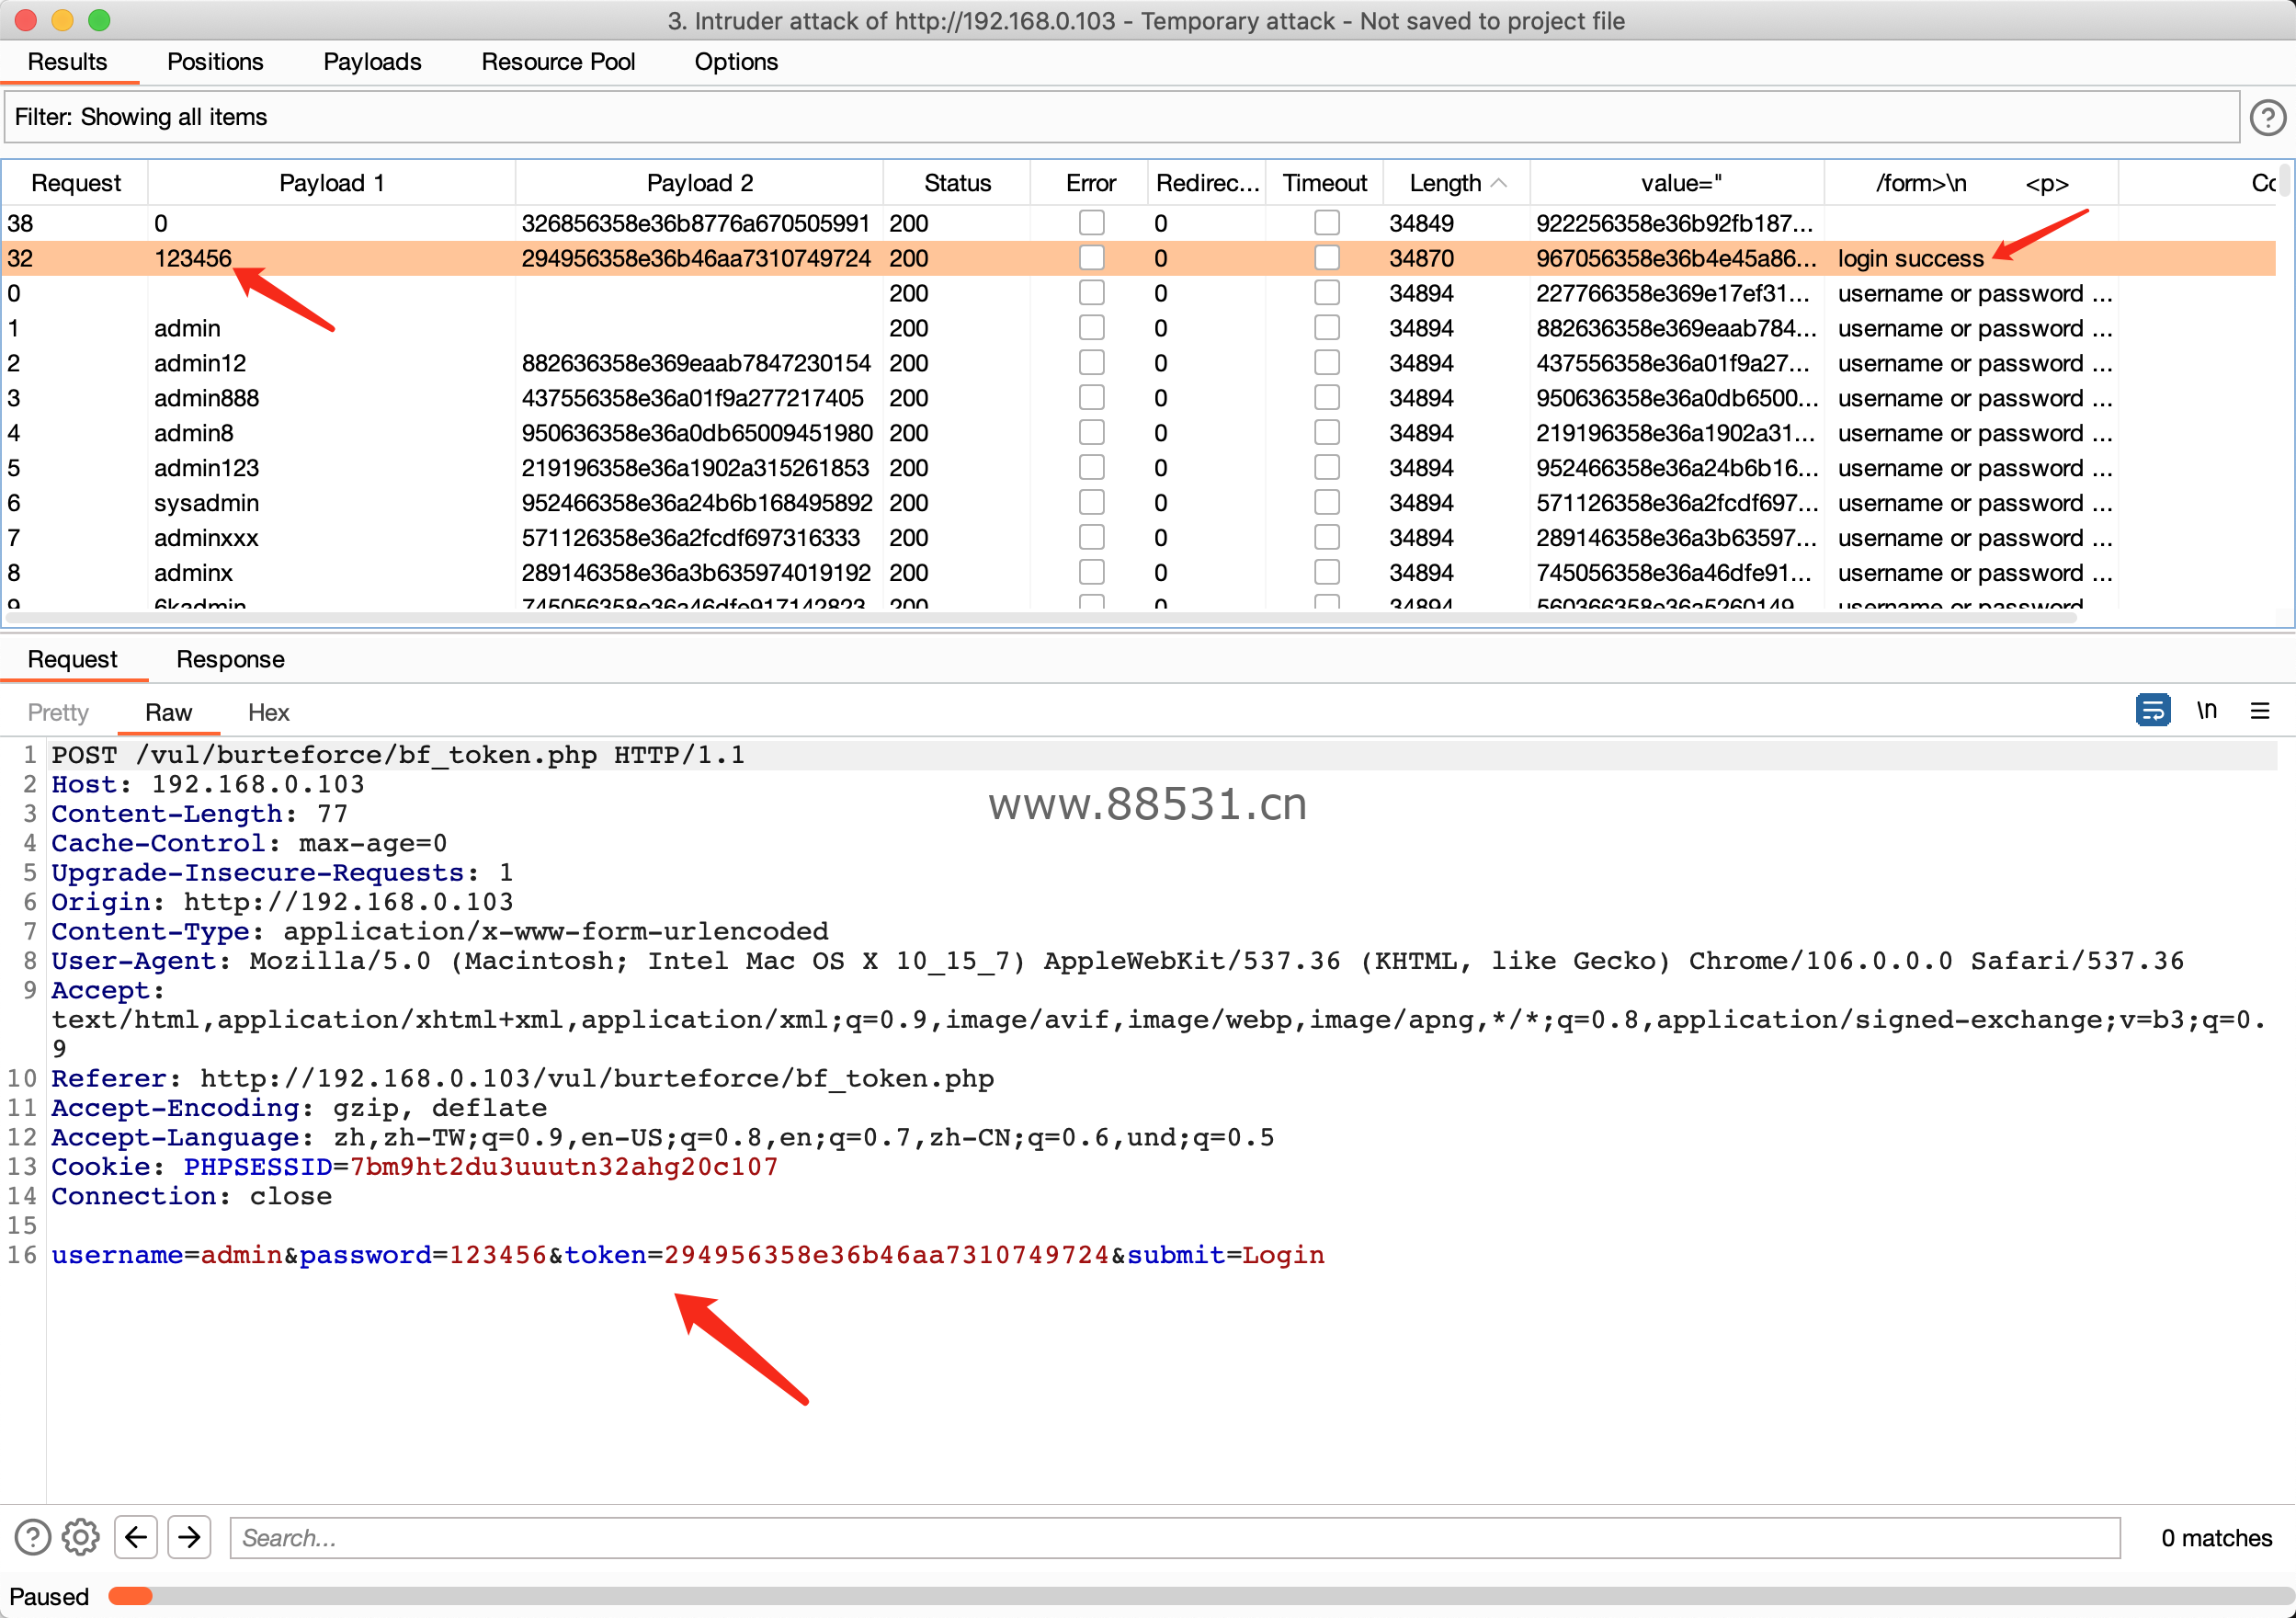Screen dimensions: 2296x1618
Task: Toggle Timeout checkbox for admin8 row
Action: [x=1326, y=432]
